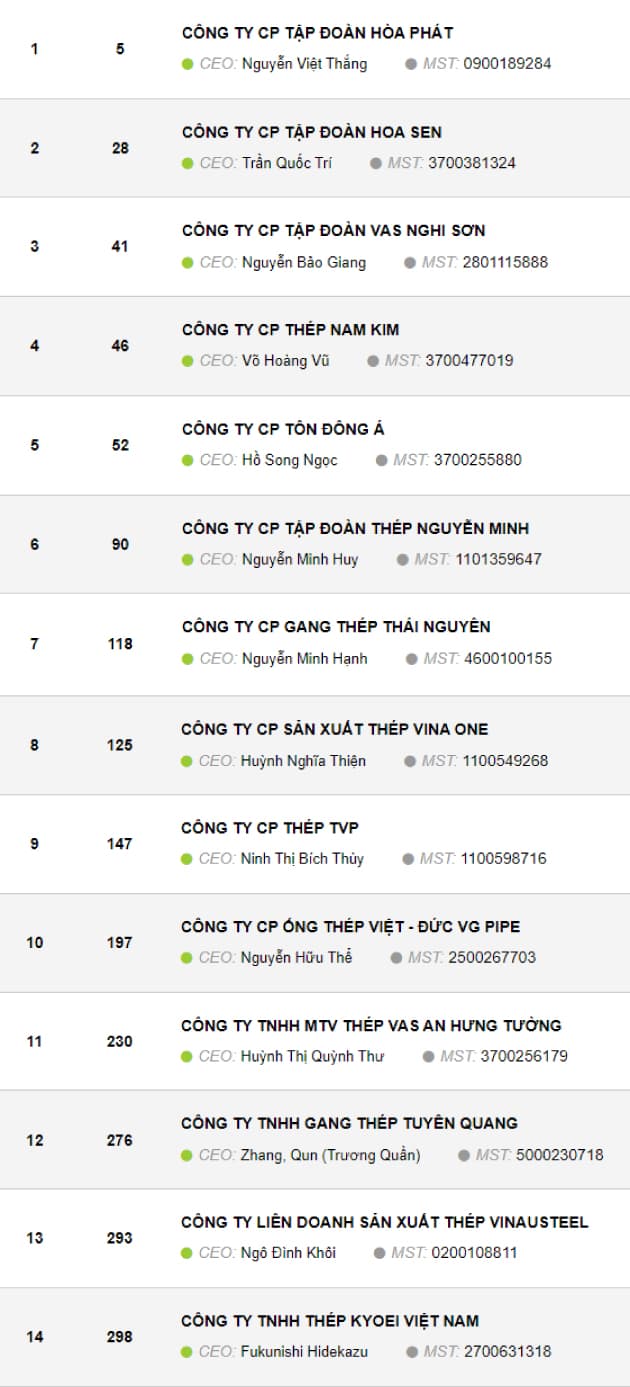Click the green dot next to Hồ Song Ngọc
The width and height of the screenshot is (630, 1387).
tap(187, 460)
